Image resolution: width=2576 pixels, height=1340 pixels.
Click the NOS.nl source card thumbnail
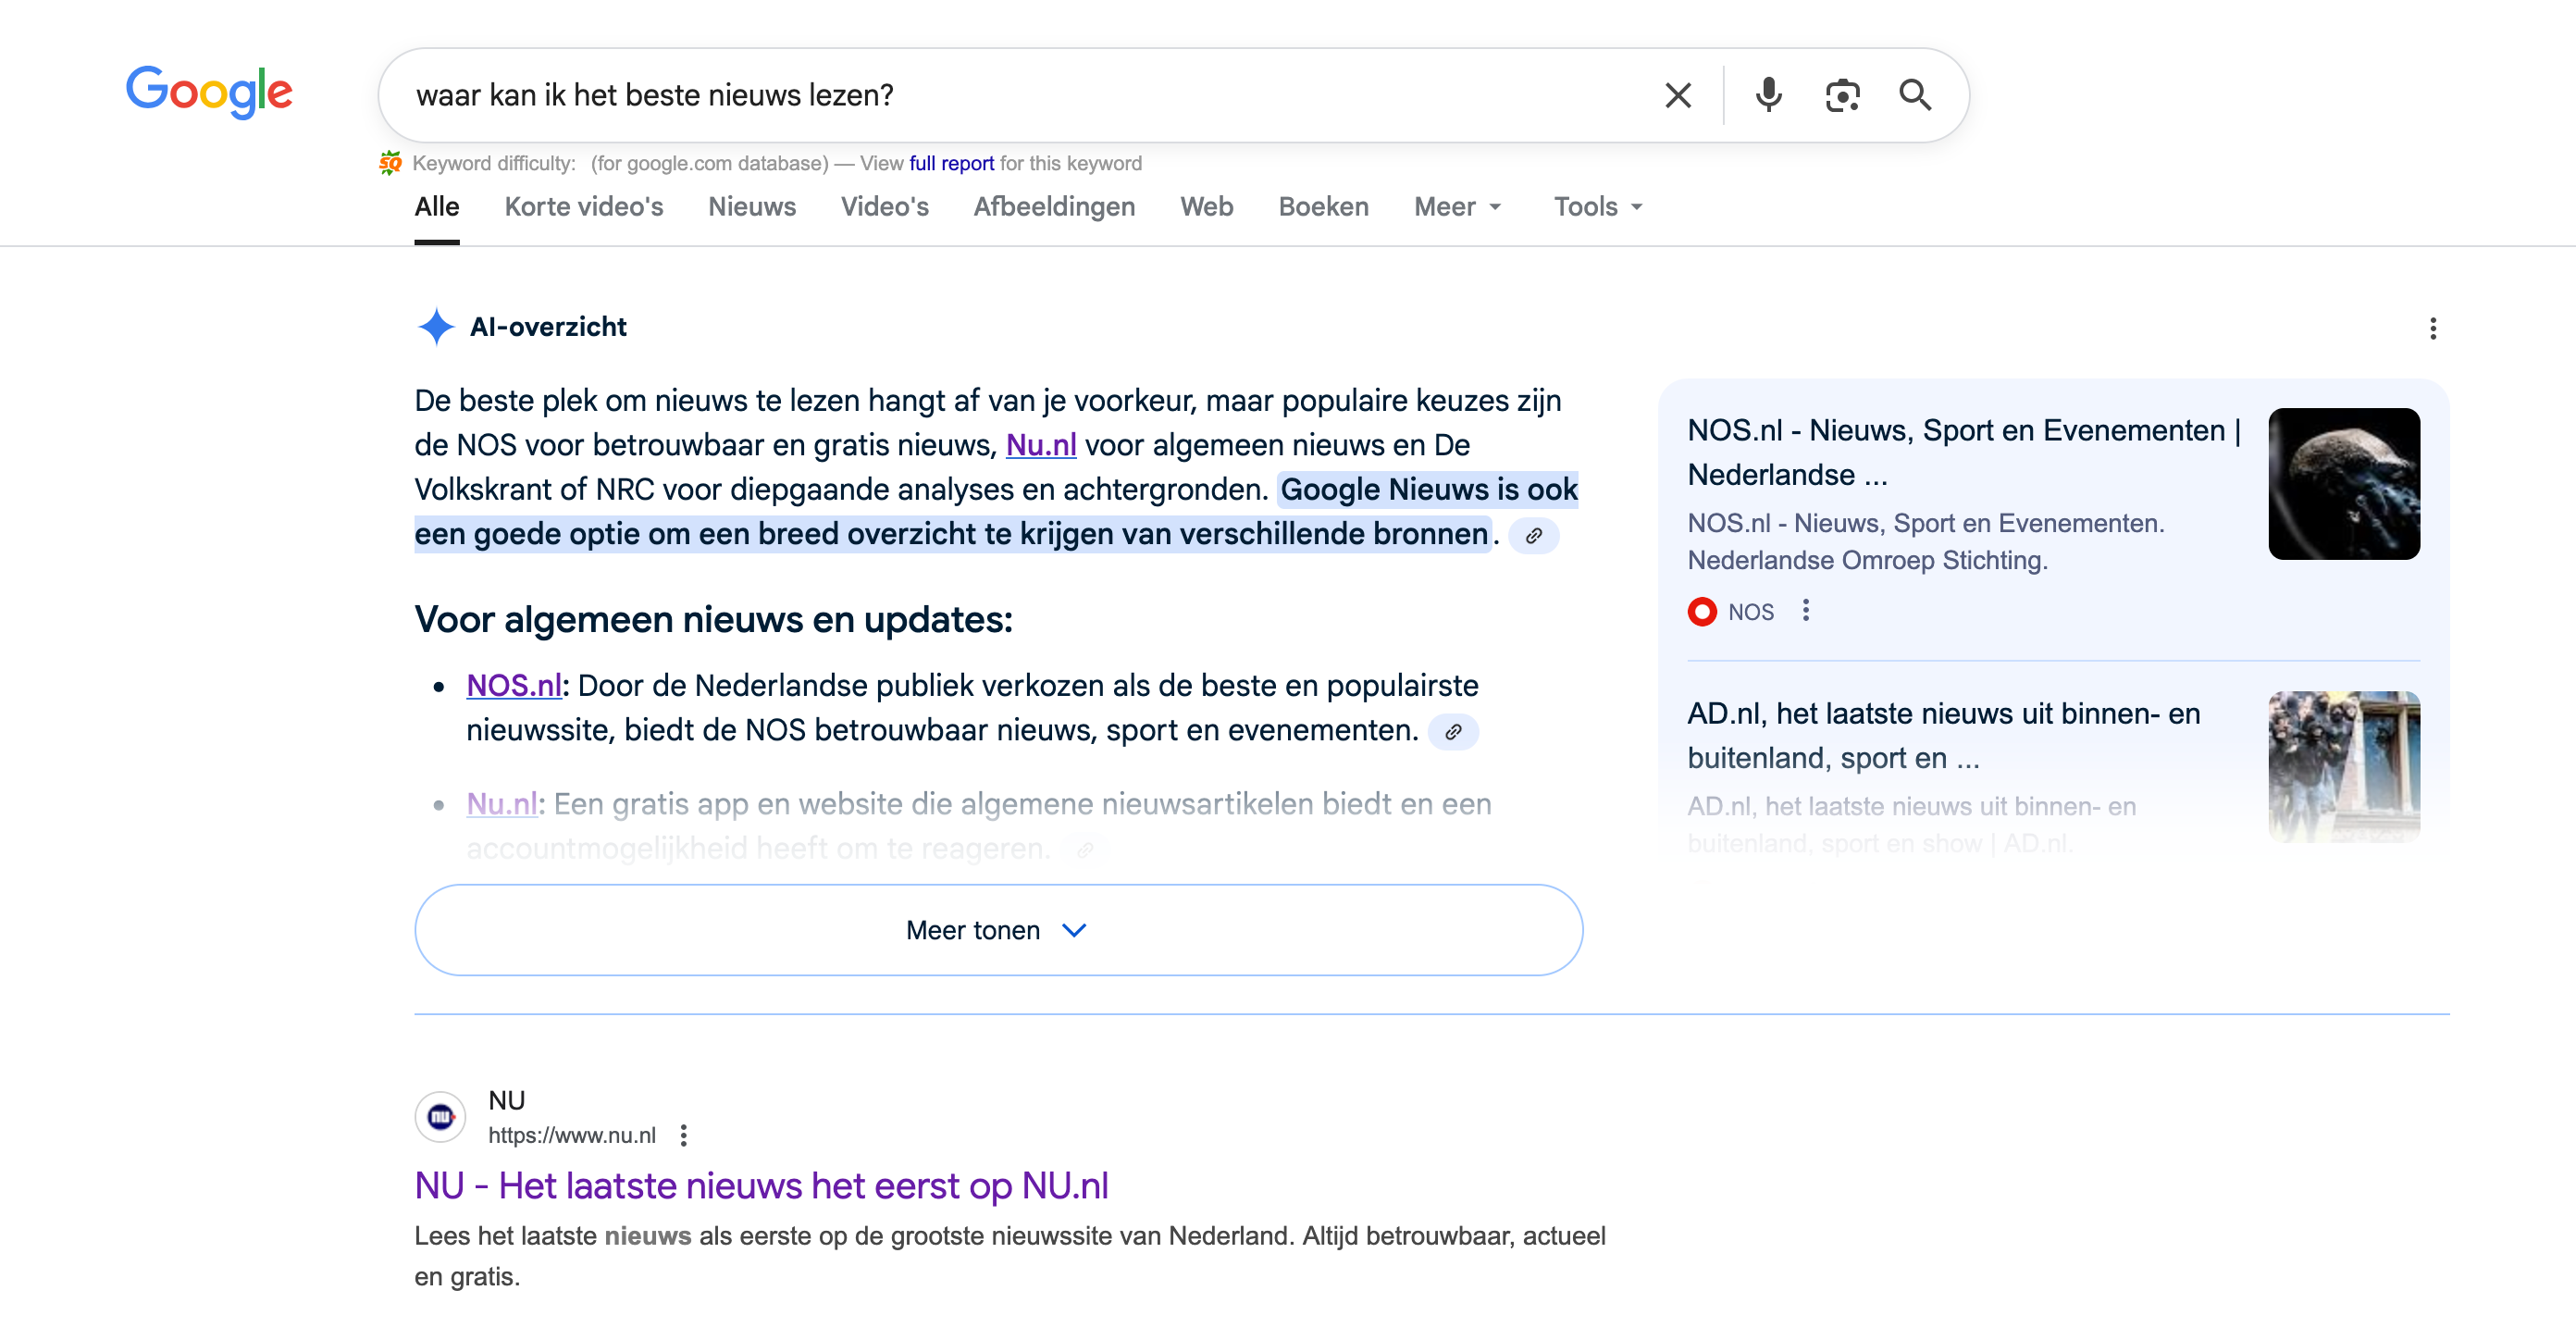(x=2343, y=484)
